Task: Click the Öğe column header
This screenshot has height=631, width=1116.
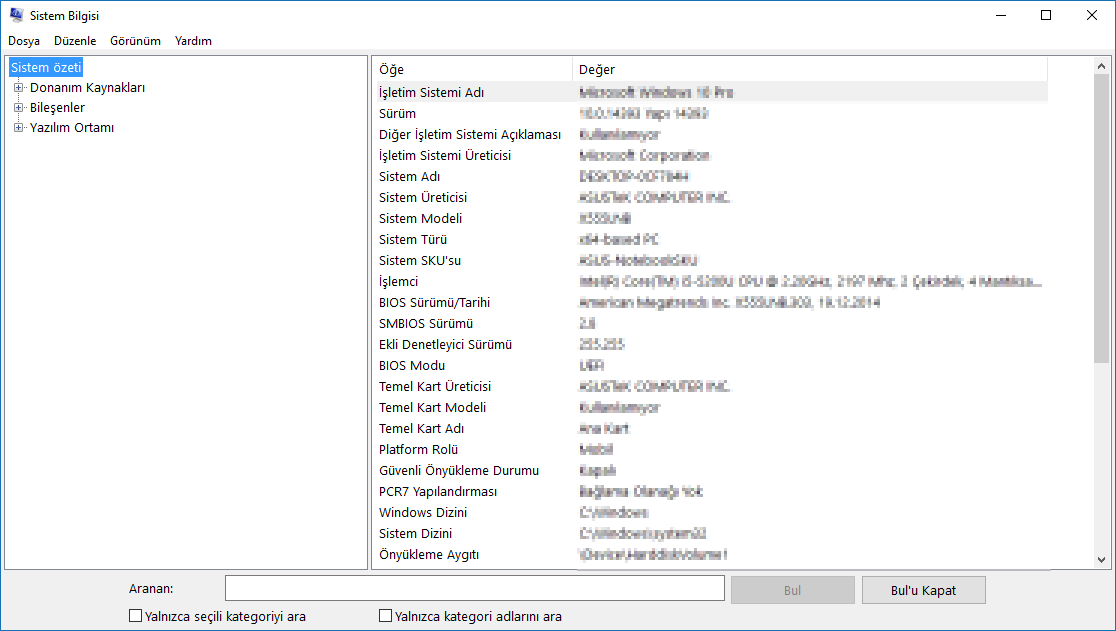Action: tap(473, 69)
